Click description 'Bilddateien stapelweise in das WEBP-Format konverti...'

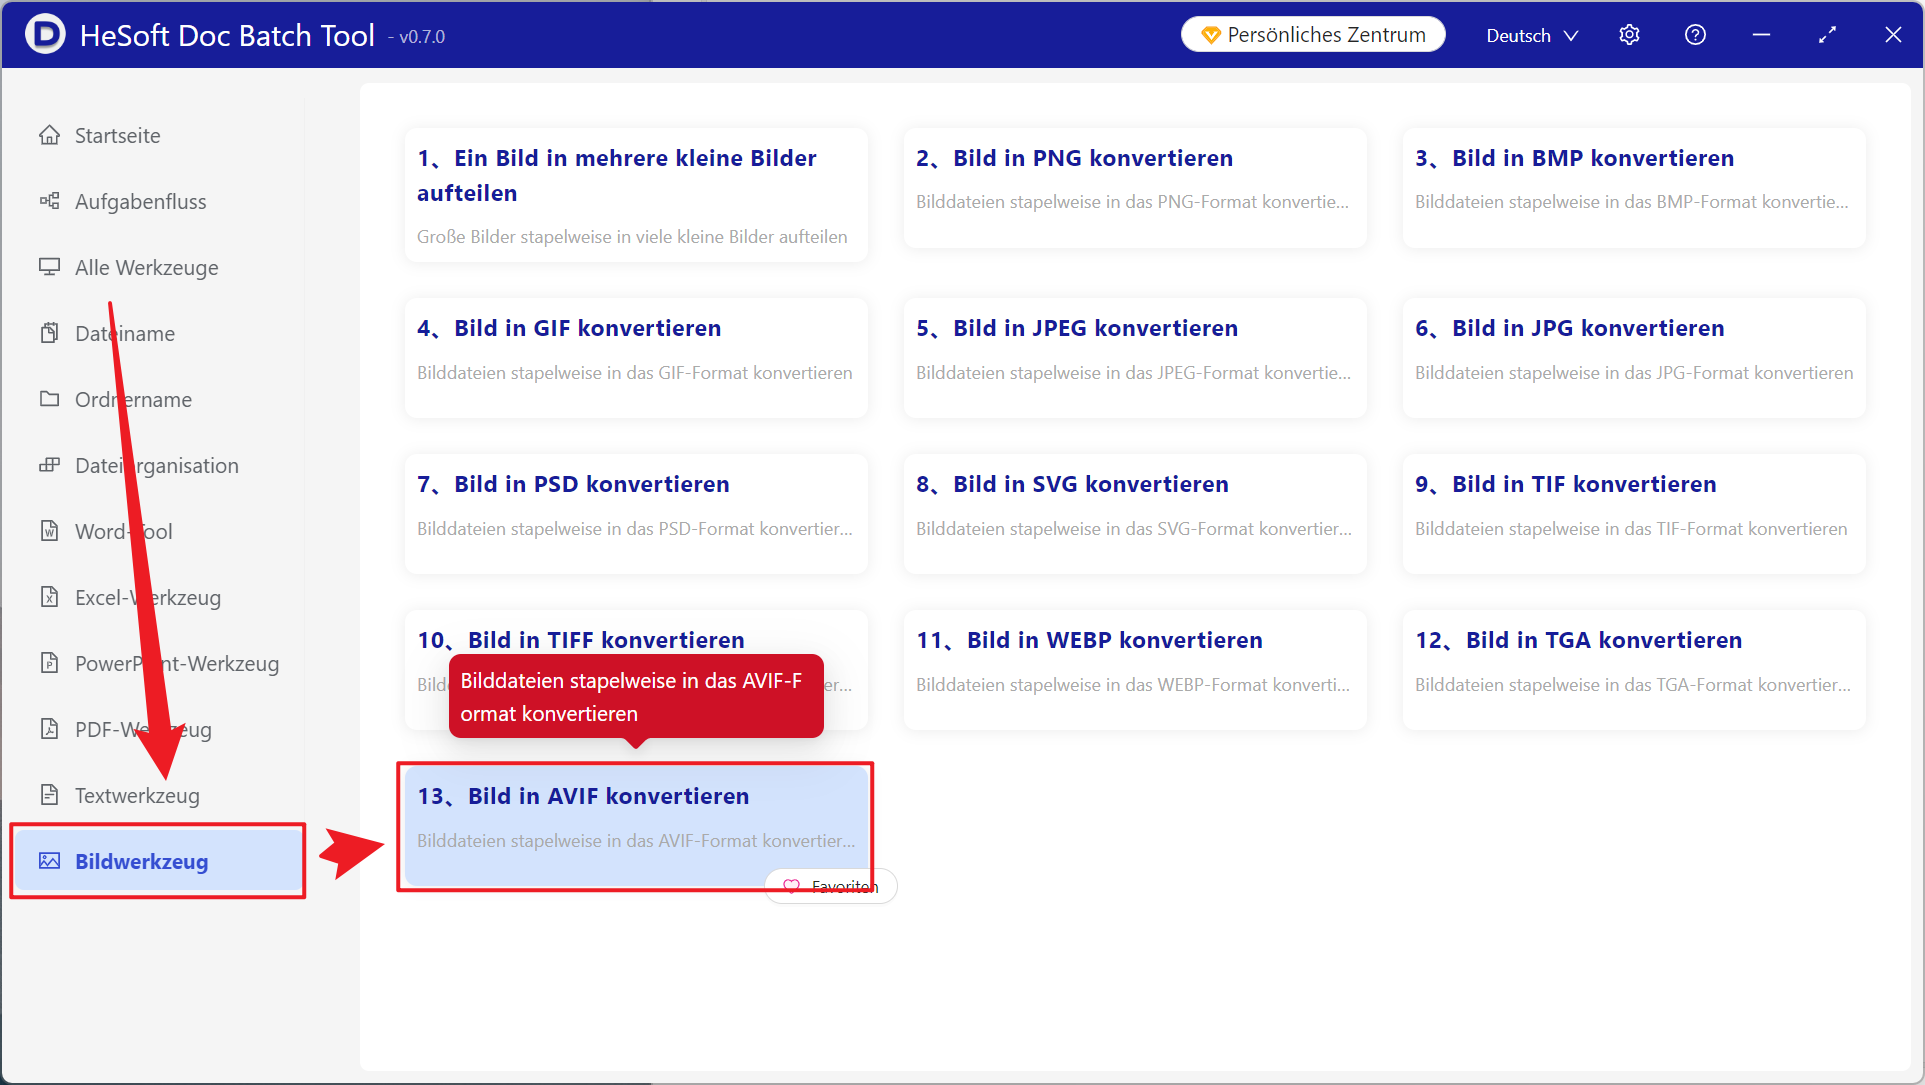tap(1133, 685)
